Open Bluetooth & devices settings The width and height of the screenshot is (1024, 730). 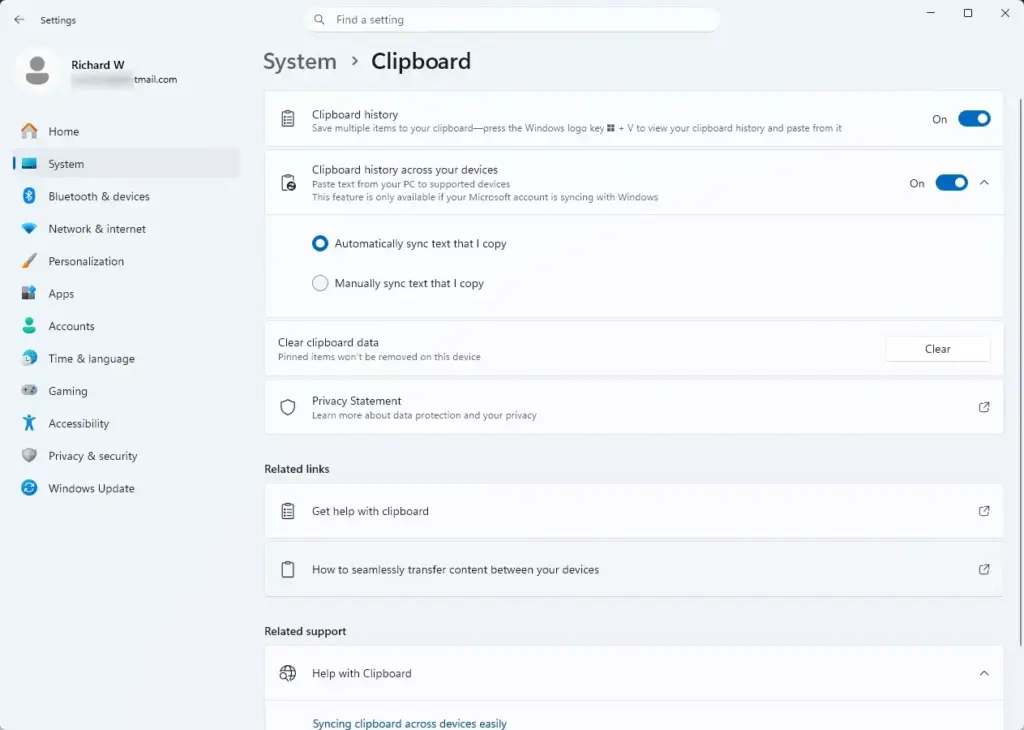point(127,196)
